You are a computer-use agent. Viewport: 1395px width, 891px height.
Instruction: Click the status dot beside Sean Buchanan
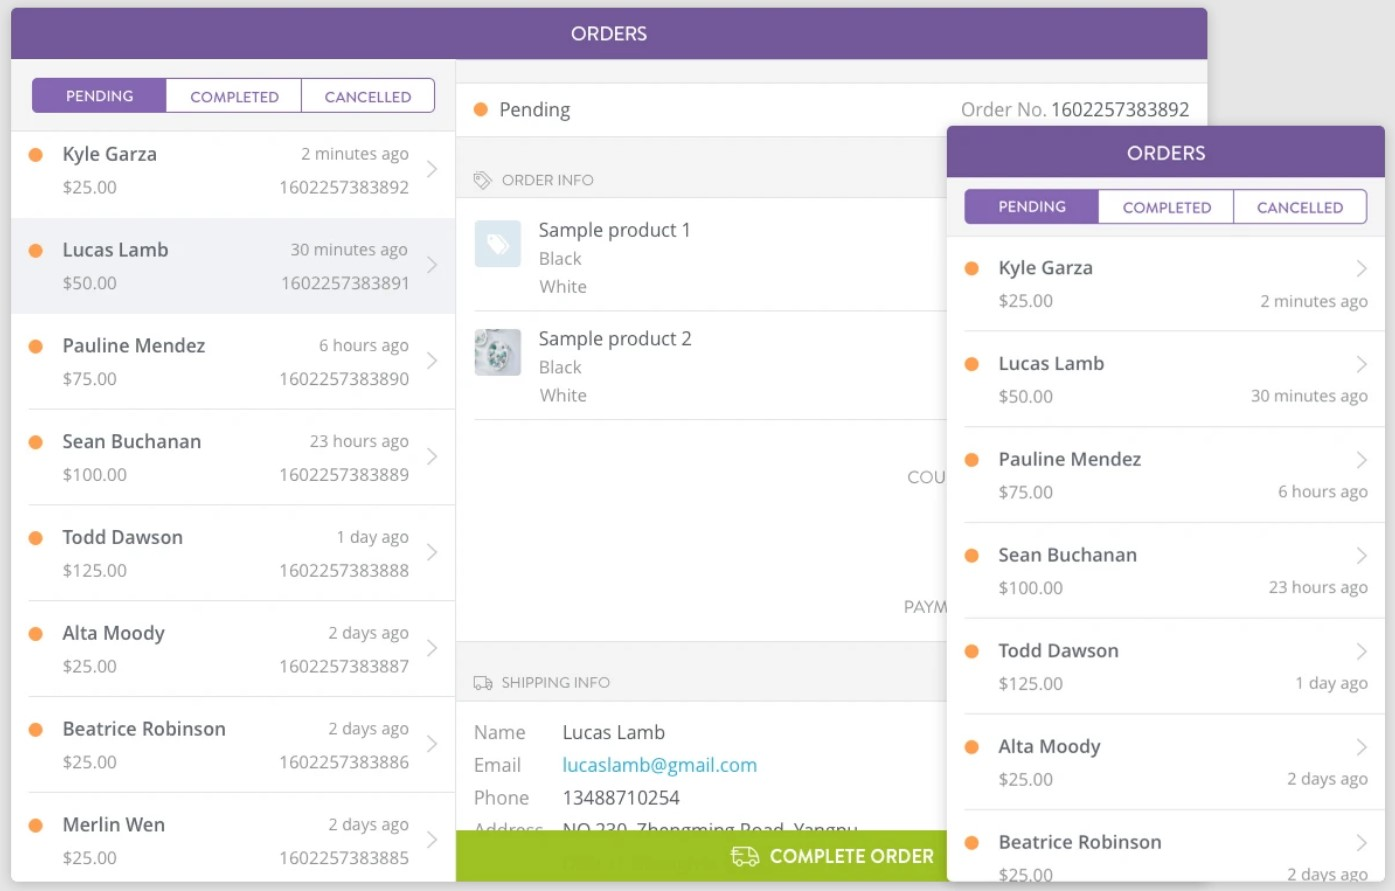click(37, 442)
